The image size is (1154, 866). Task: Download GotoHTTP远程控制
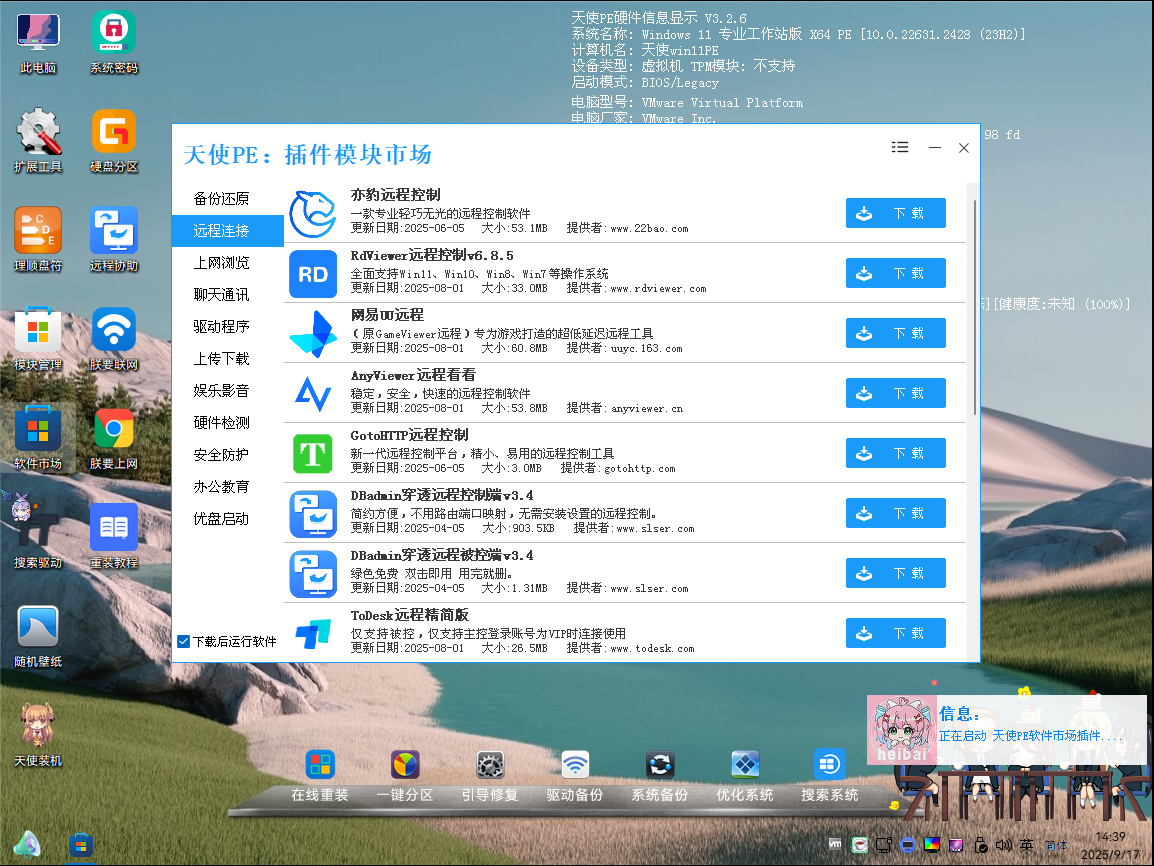[x=896, y=453]
